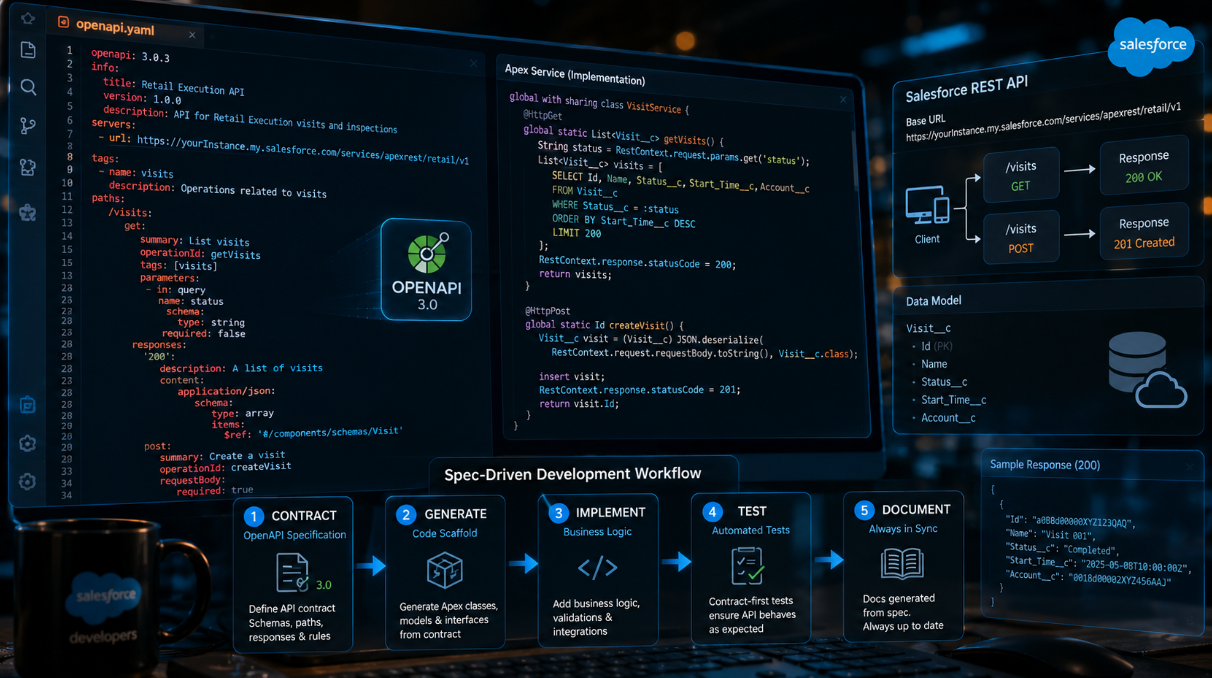Click the YAML file icon on the openapi.yaml tab

click(x=64, y=23)
